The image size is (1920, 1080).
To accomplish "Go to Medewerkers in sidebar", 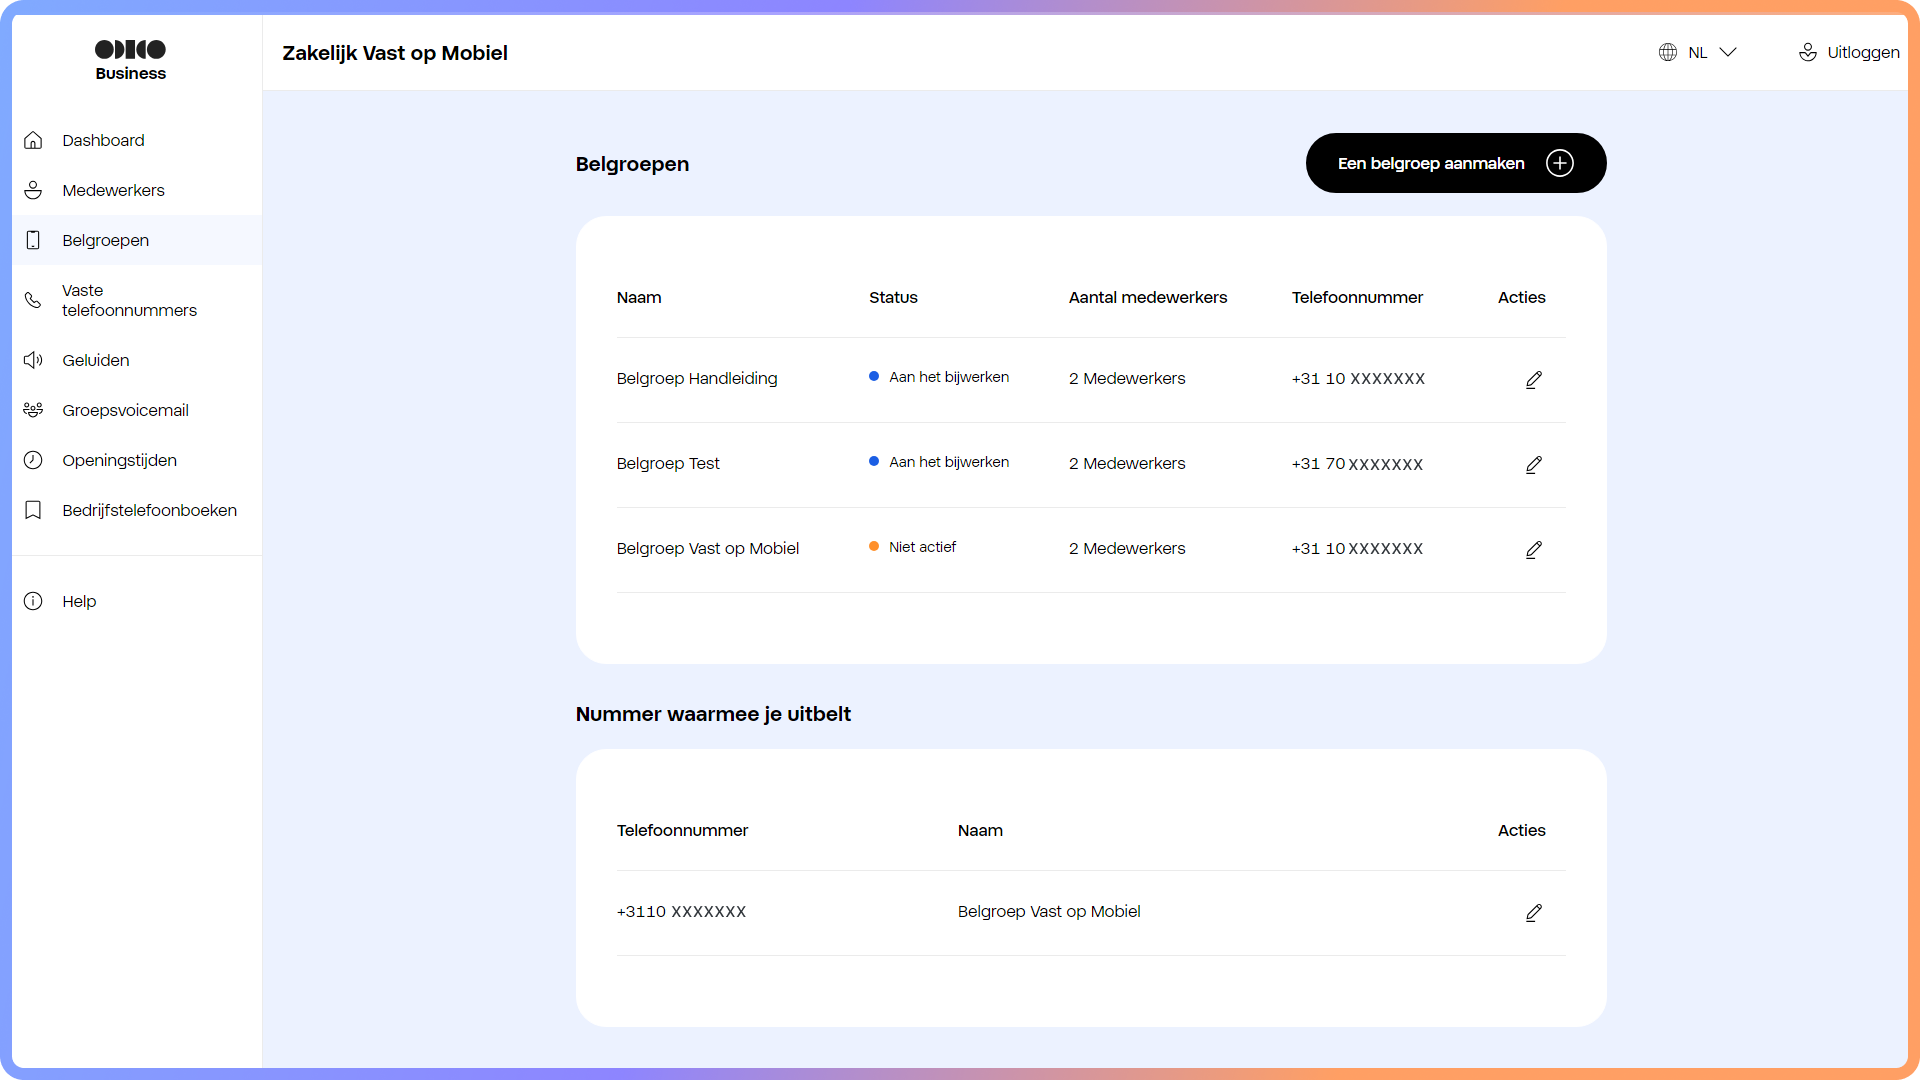I will (x=113, y=190).
